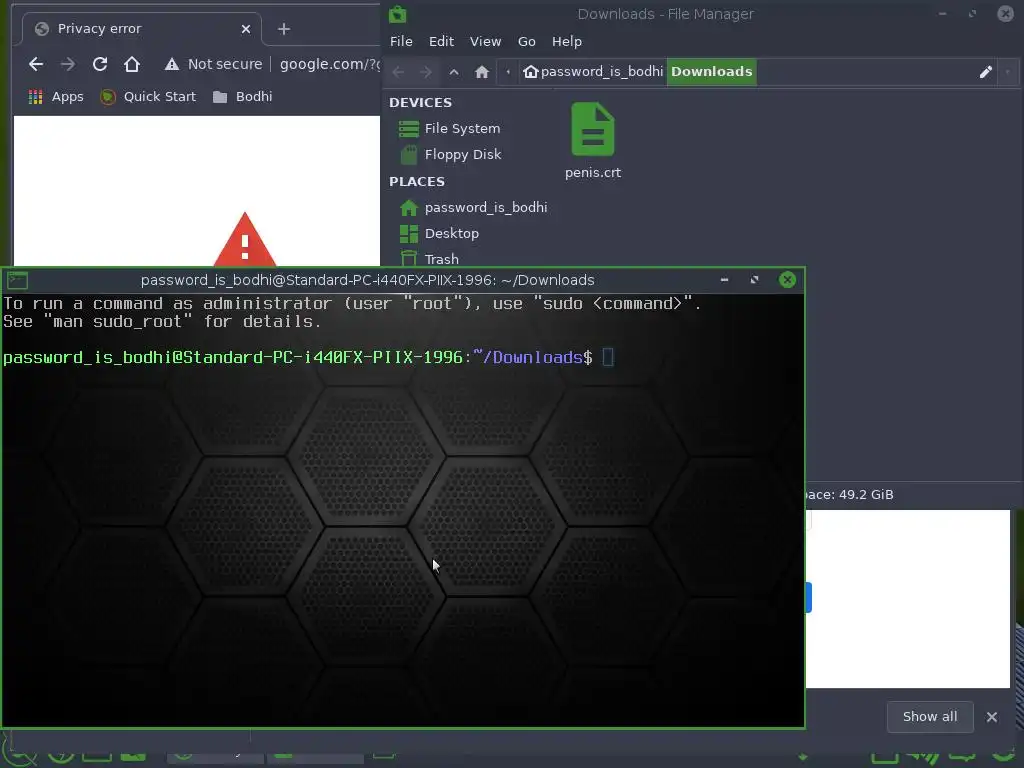Viewport: 1024px width, 768px height.
Task: Go to home folder in File Manager
Action: click(x=482, y=72)
